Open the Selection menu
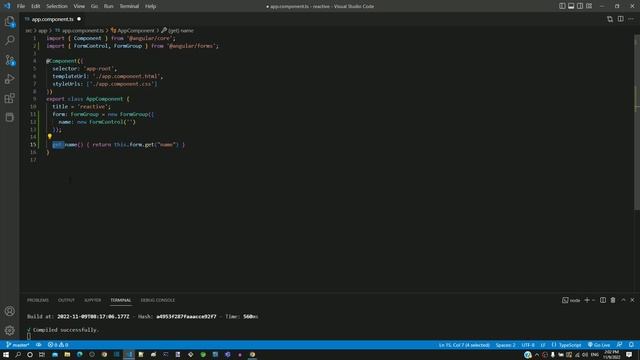640x360 pixels. 57,6
